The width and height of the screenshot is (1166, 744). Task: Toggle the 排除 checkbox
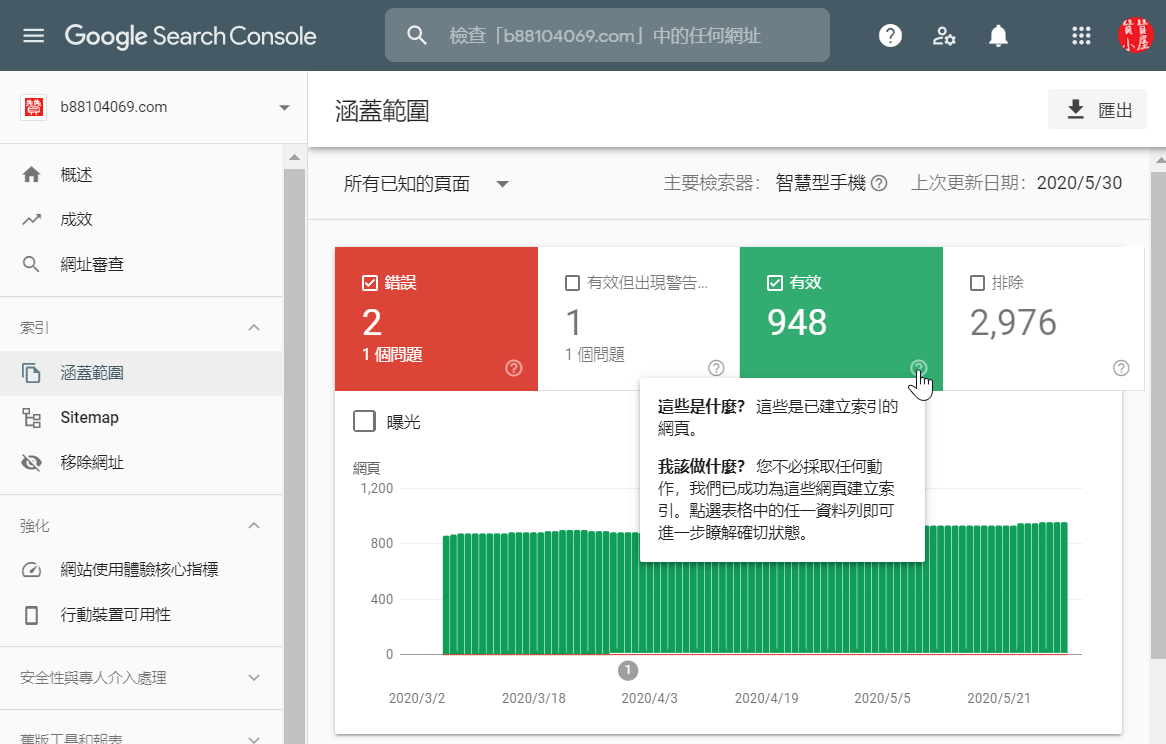(x=977, y=282)
